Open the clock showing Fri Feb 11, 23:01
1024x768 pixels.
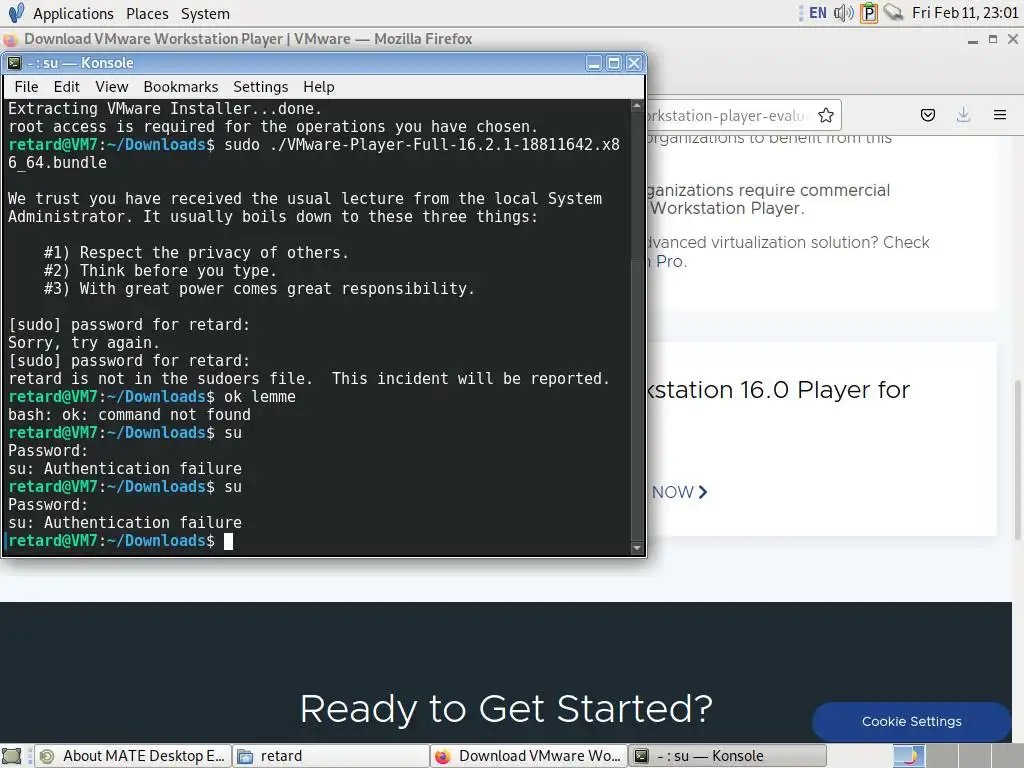pos(965,13)
